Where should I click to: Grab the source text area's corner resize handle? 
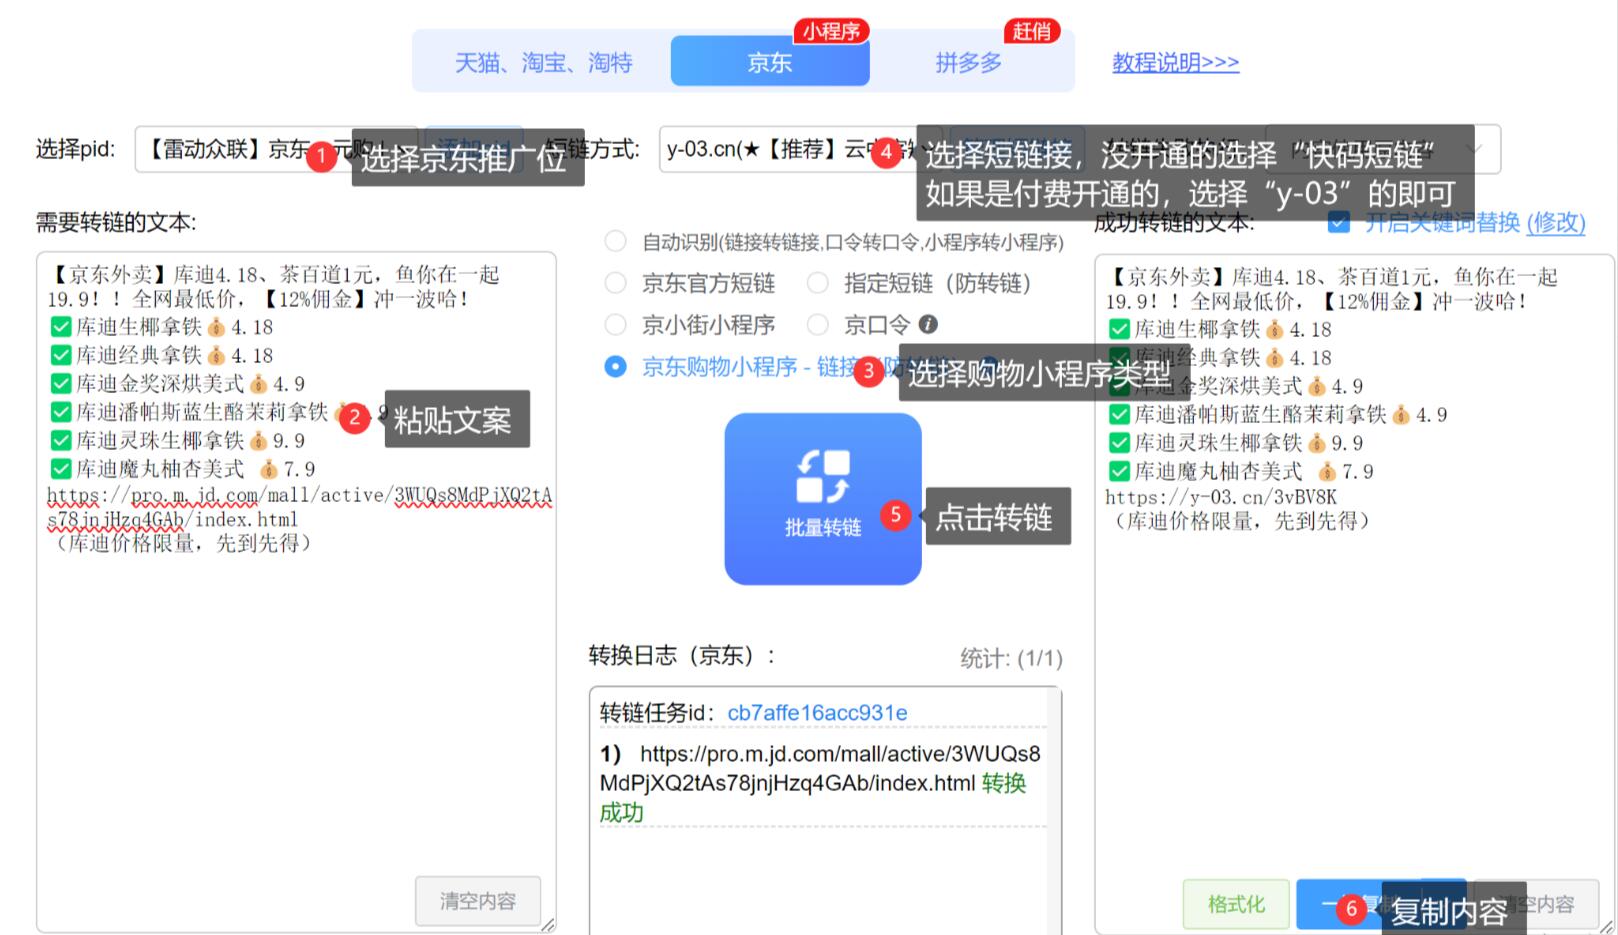[548, 925]
